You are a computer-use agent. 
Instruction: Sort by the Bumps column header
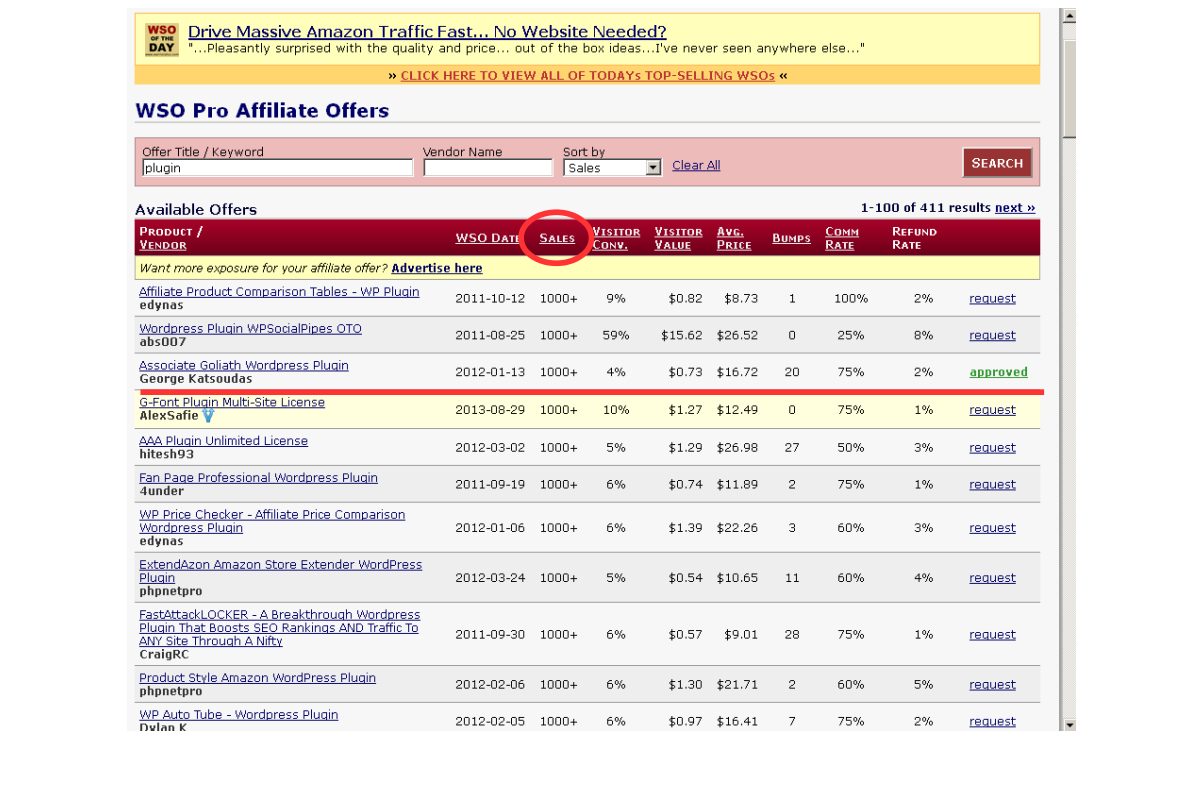pos(791,238)
